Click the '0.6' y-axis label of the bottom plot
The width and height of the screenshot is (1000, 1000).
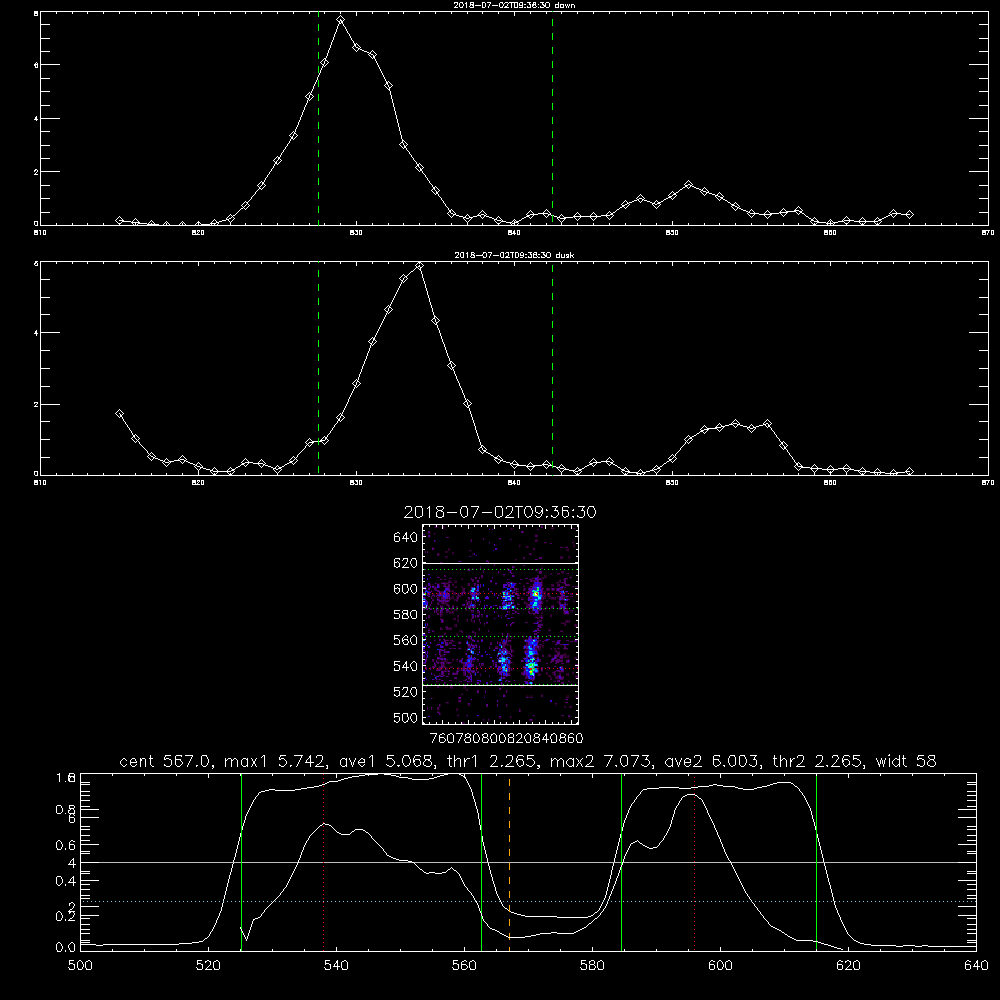(x=66, y=845)
